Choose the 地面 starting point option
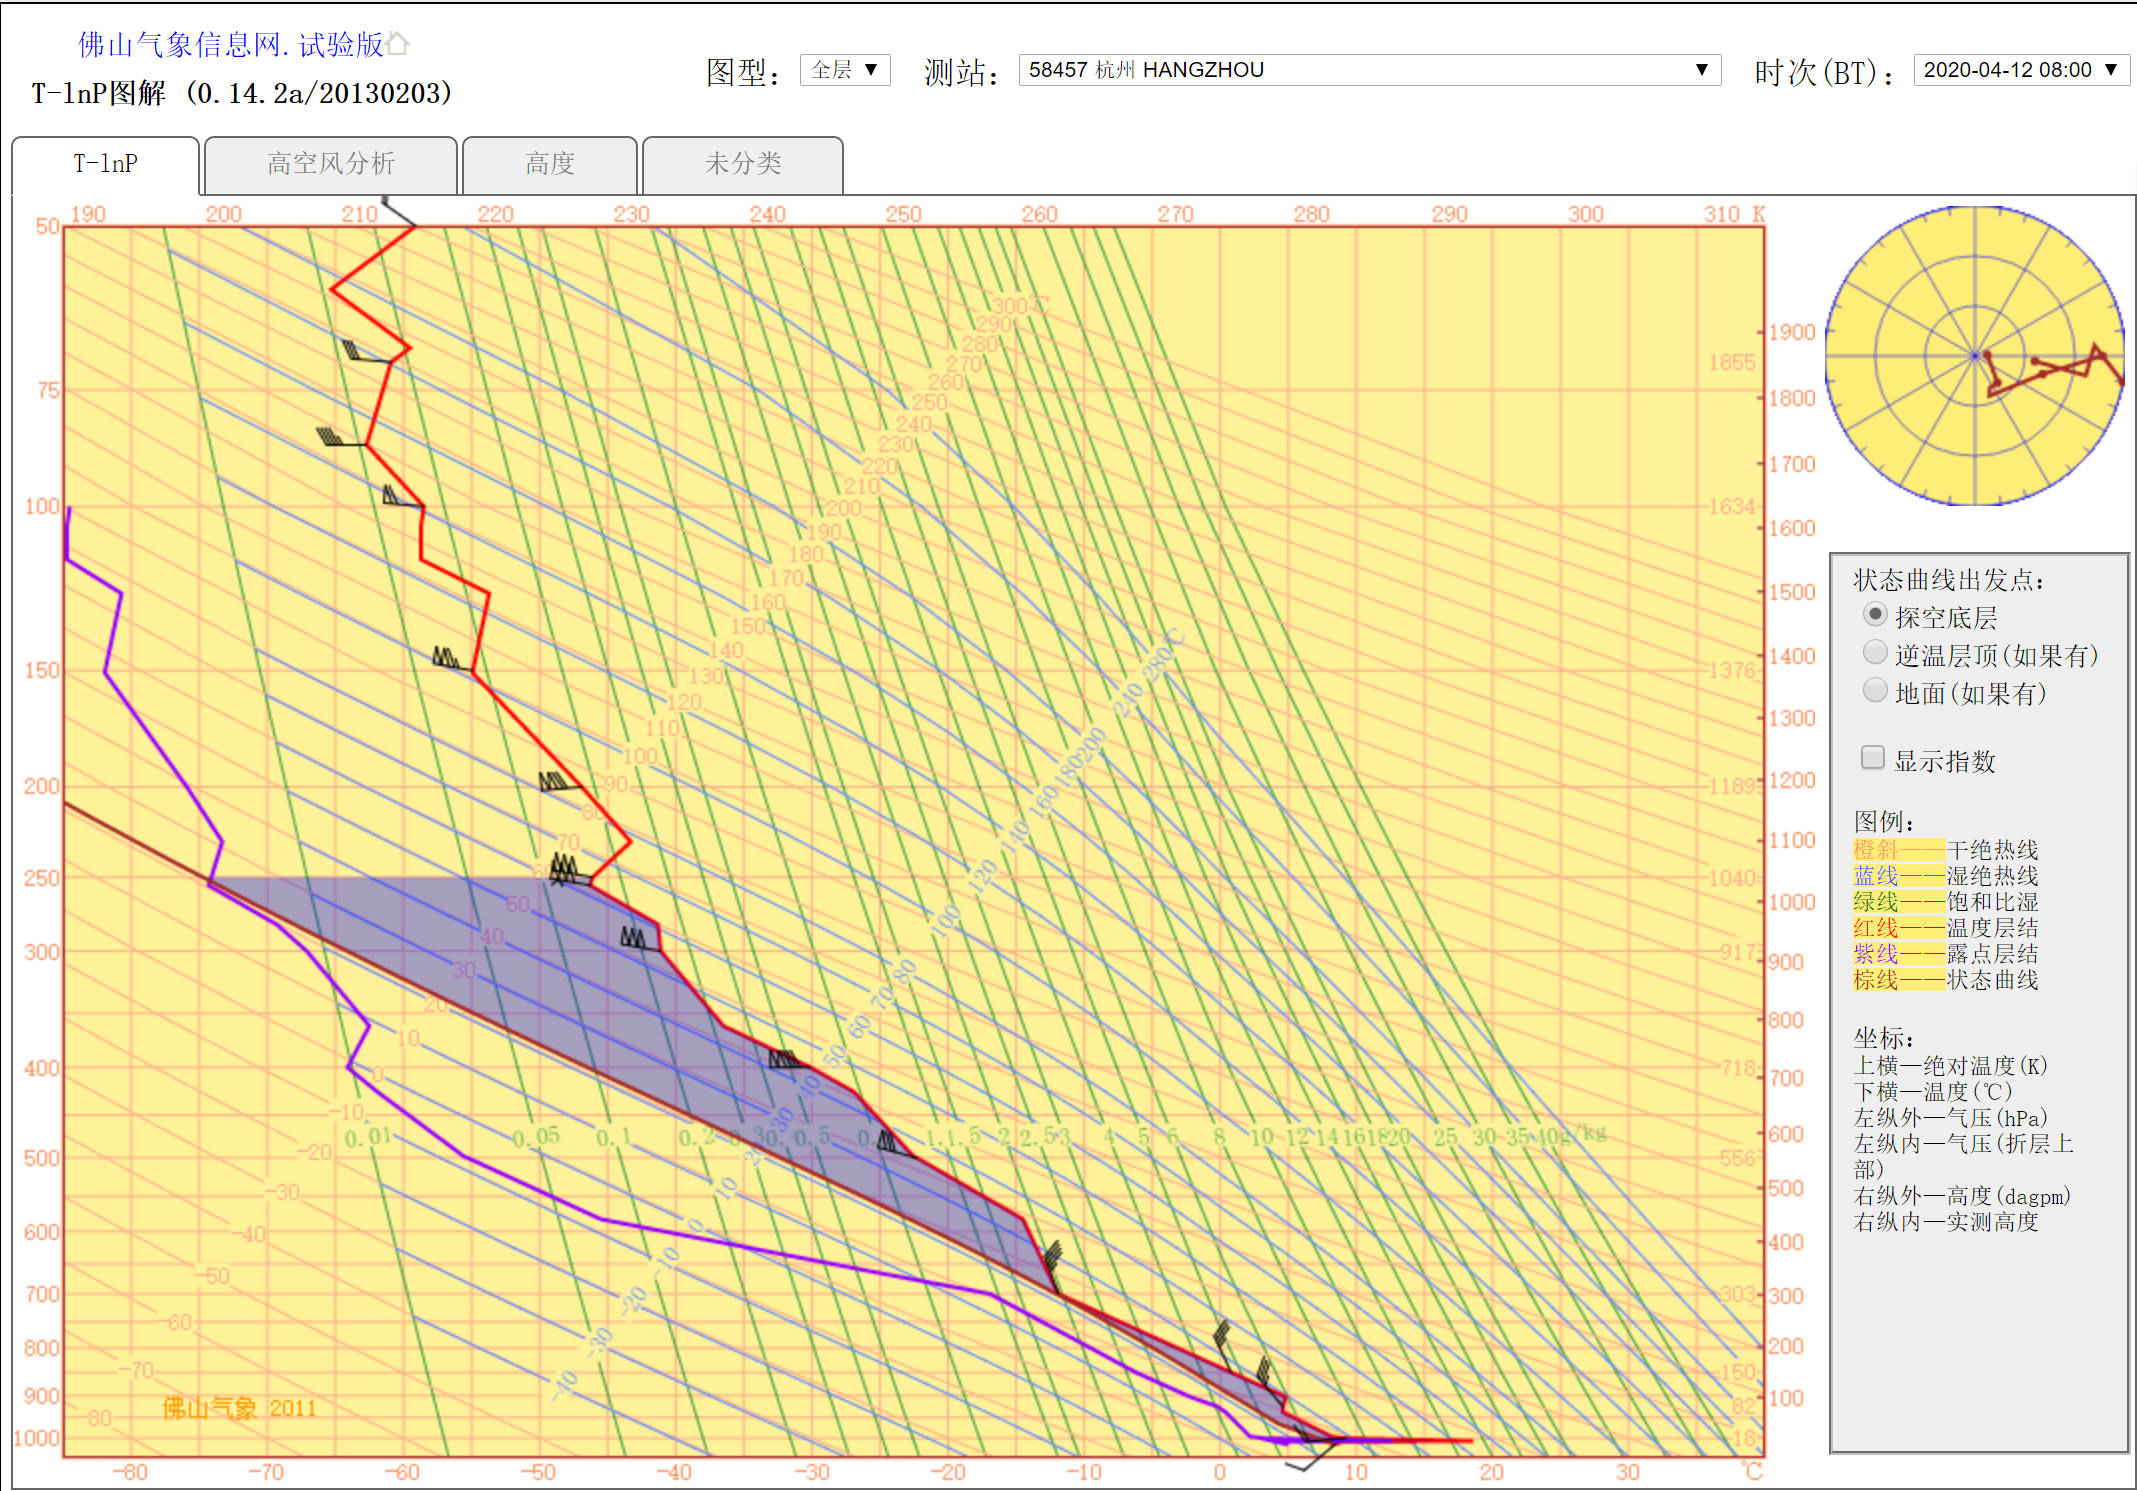The width and height of the screenshot is (2137, 1491). (1875, 691)
